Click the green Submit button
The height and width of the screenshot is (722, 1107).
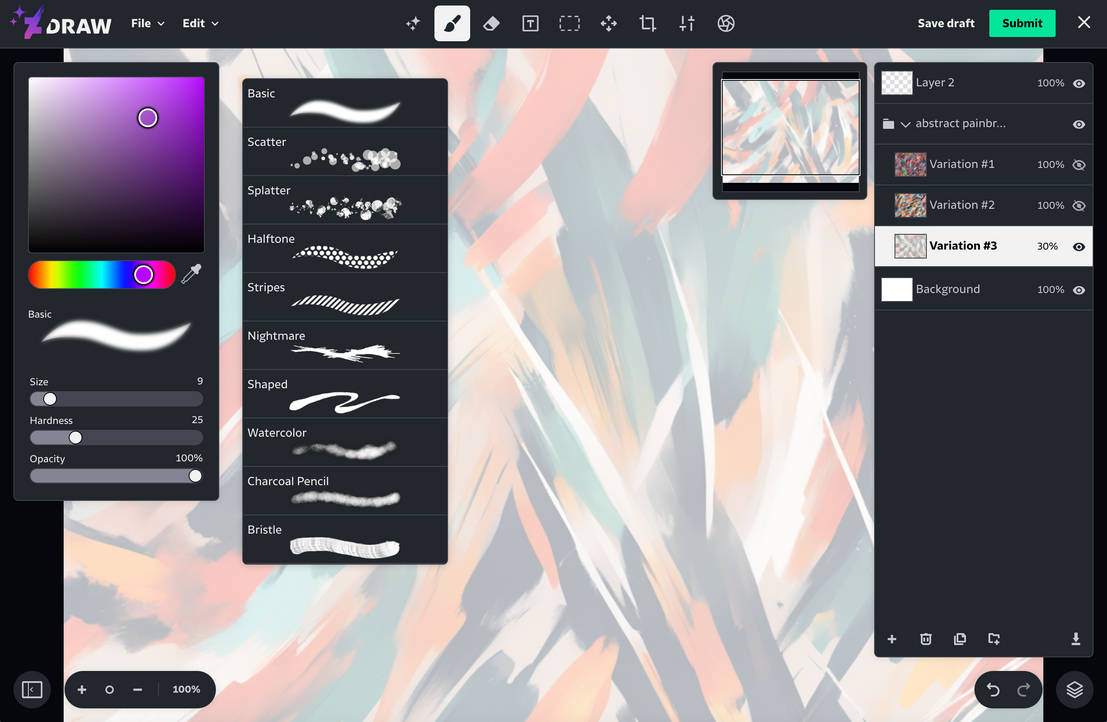(1022, 23)
